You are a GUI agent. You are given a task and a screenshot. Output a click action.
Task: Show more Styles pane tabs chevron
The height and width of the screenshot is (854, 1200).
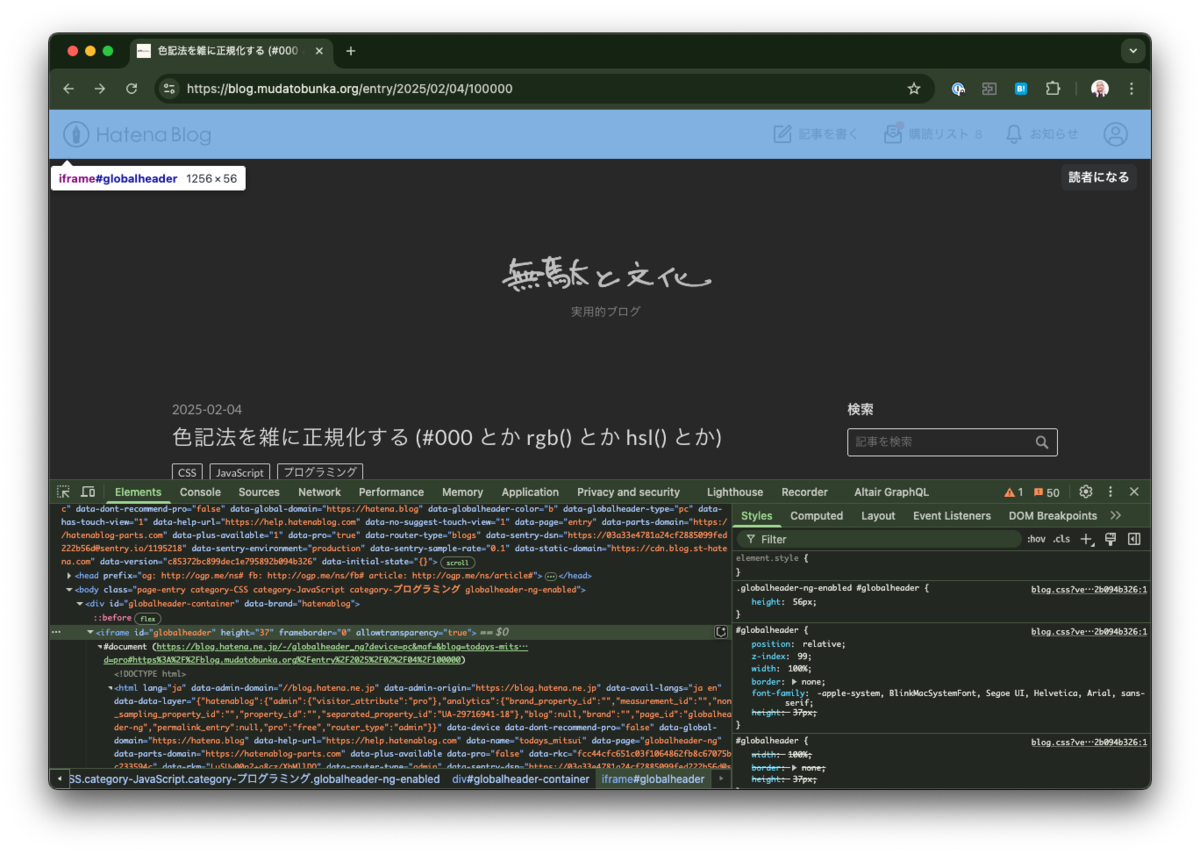[x=1116, y=516]
